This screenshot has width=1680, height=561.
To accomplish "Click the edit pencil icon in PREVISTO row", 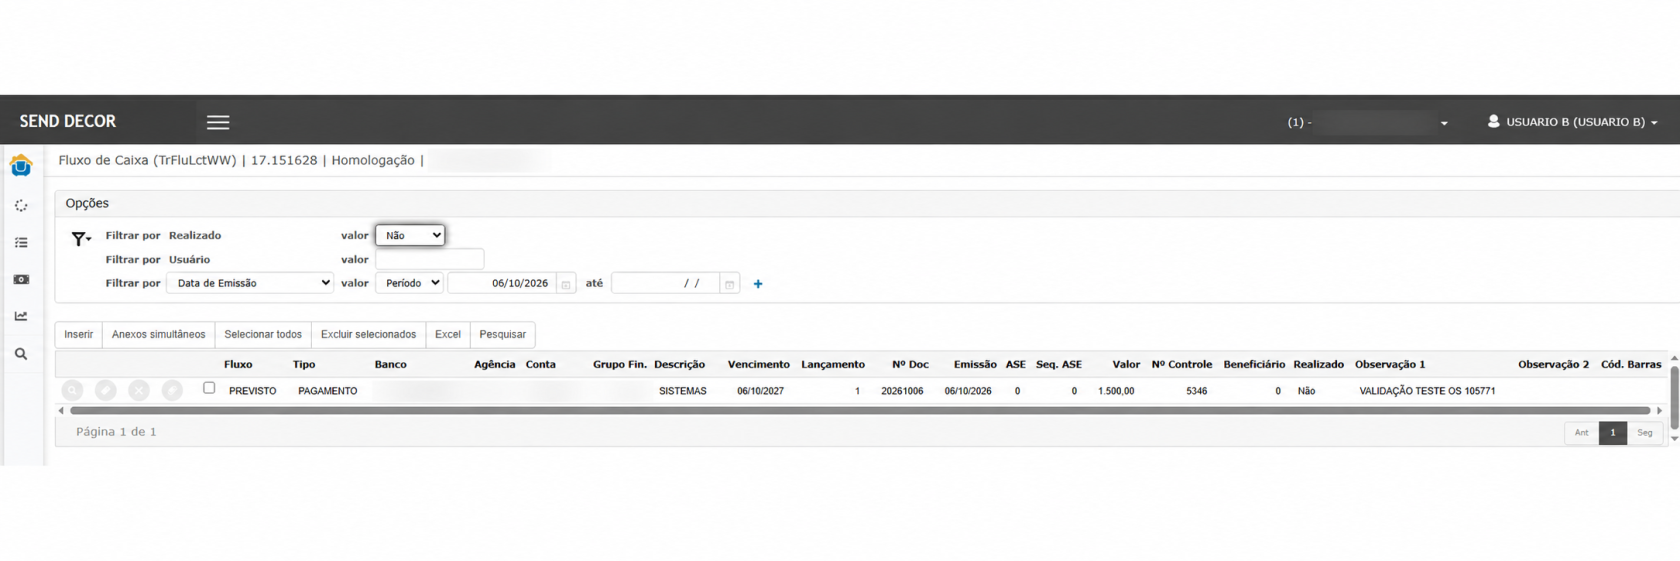I will click(106, 391).
